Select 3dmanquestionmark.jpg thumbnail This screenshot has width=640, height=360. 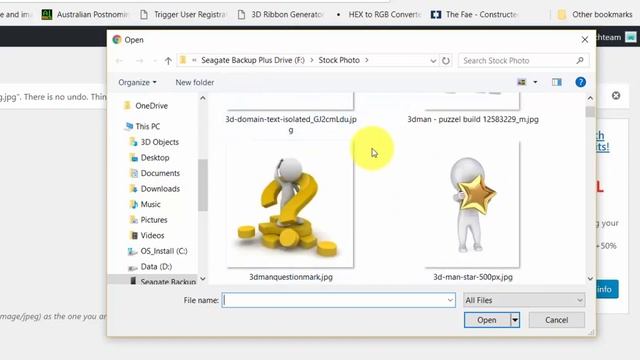pyautogui.click(x=290, y=205)
